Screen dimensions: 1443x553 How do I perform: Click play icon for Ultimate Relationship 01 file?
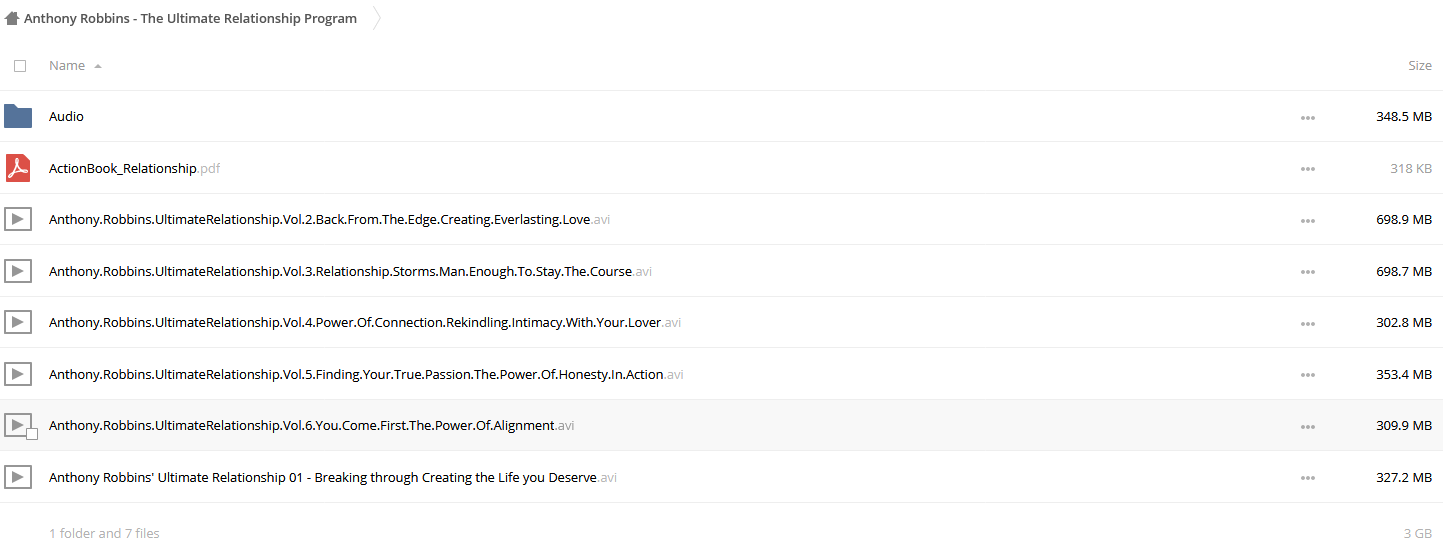coord(18,477)
